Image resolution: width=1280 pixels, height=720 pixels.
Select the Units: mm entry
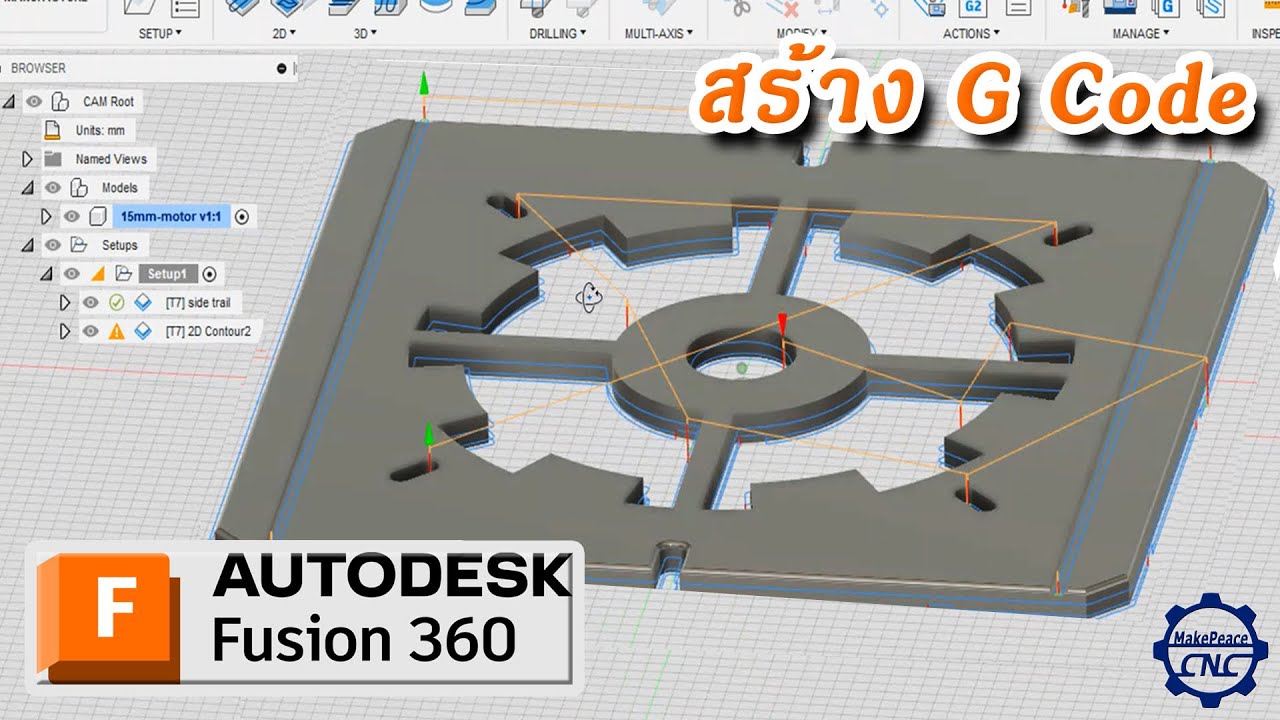101,130
